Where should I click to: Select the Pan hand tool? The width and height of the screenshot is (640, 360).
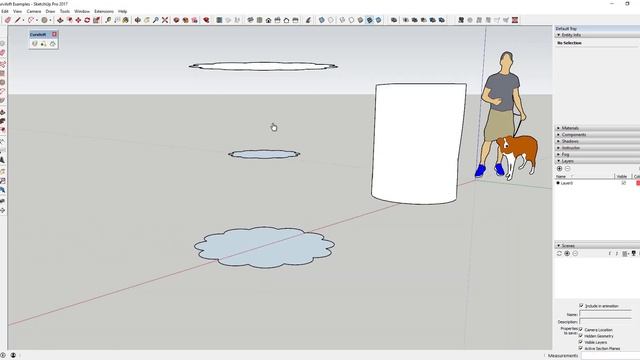(147, 20)
